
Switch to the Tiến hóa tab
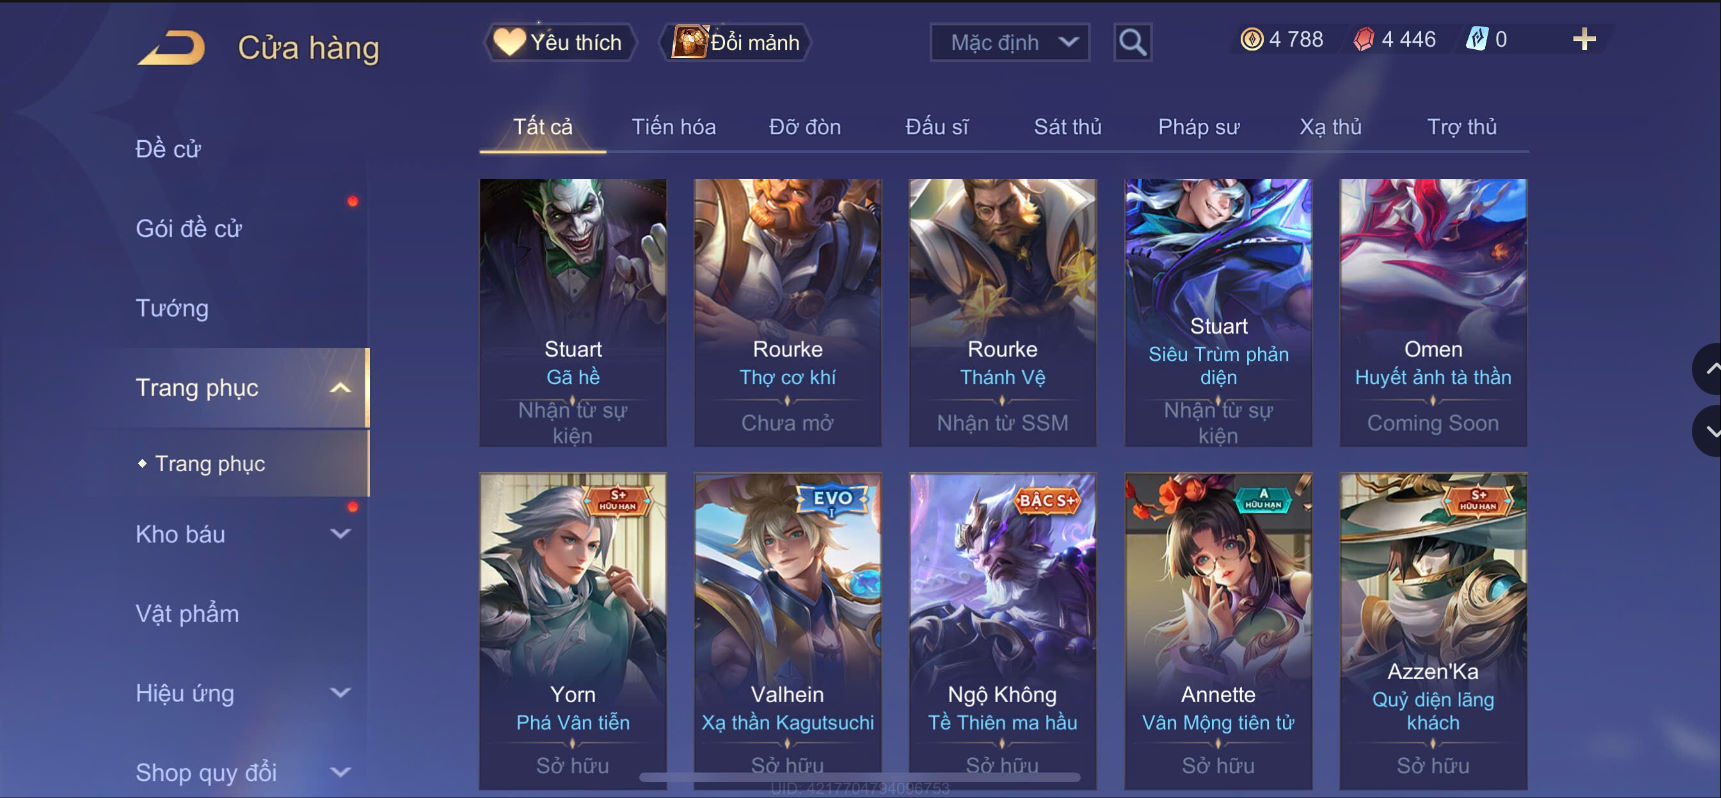[673, 127]
